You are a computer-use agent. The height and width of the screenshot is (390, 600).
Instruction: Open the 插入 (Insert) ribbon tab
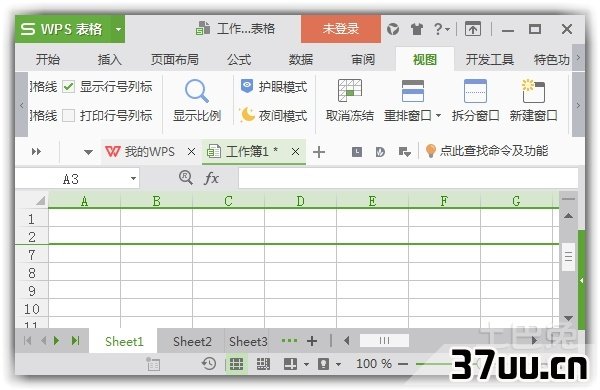pos(109,59)
